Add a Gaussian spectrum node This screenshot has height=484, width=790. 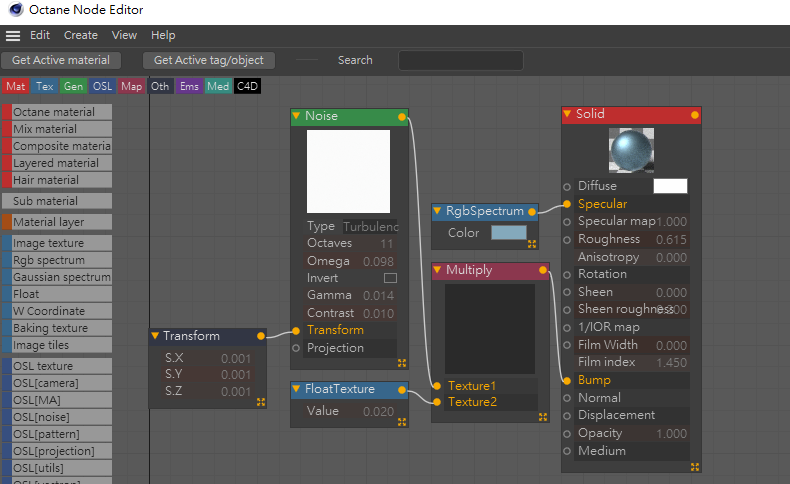pyautogui.click(x=57, y=277)
